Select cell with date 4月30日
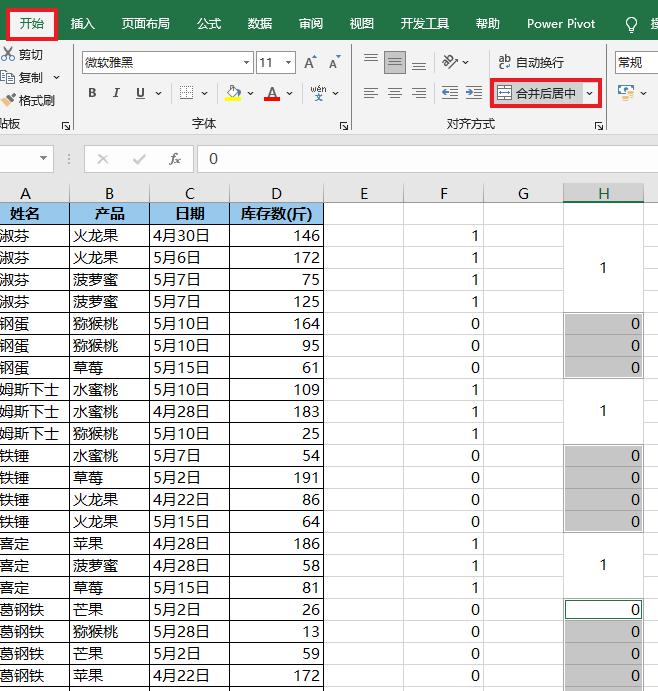The width and height of the screenshot is (658, 691). [x=190, y=236]
